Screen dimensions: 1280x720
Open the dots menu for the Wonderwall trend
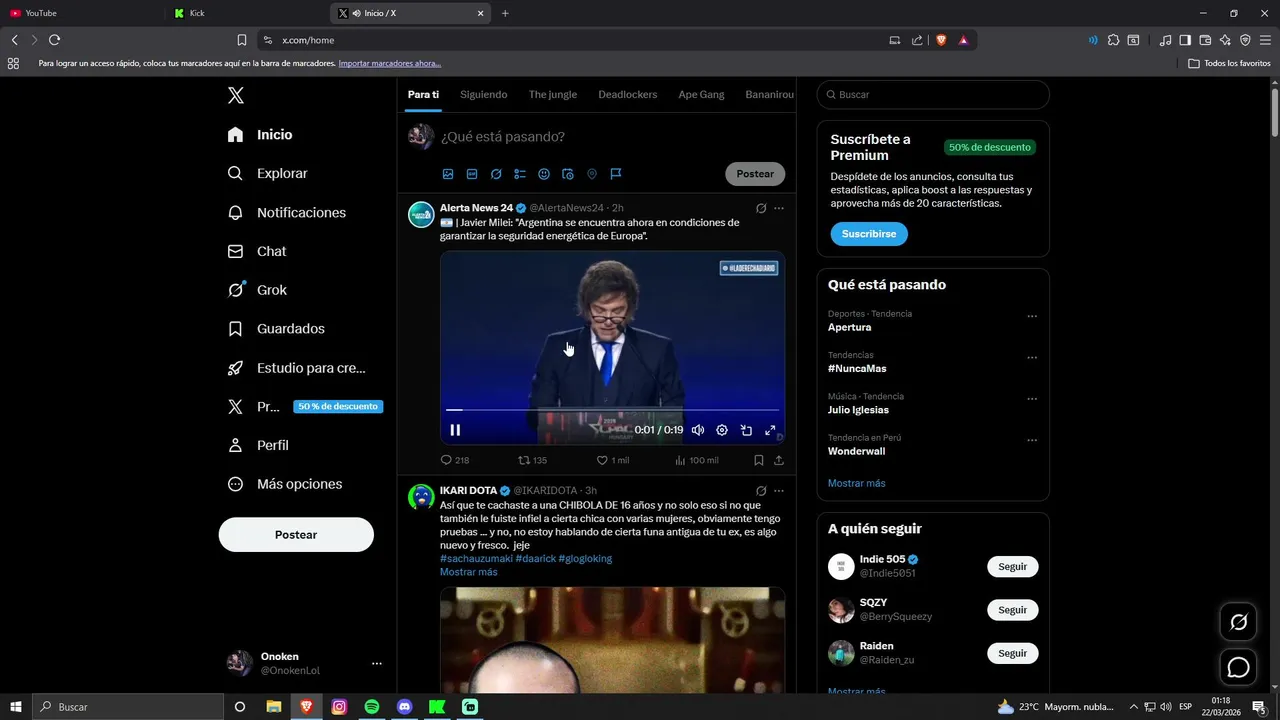(1032, 440)
